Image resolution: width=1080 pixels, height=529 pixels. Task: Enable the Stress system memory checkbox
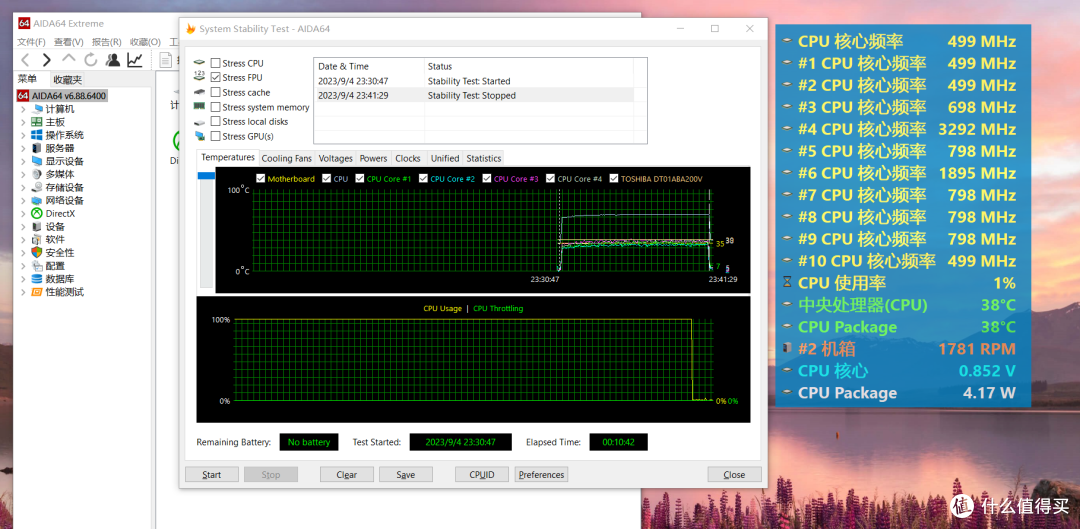pyautogui.click(x=216, y=107)
